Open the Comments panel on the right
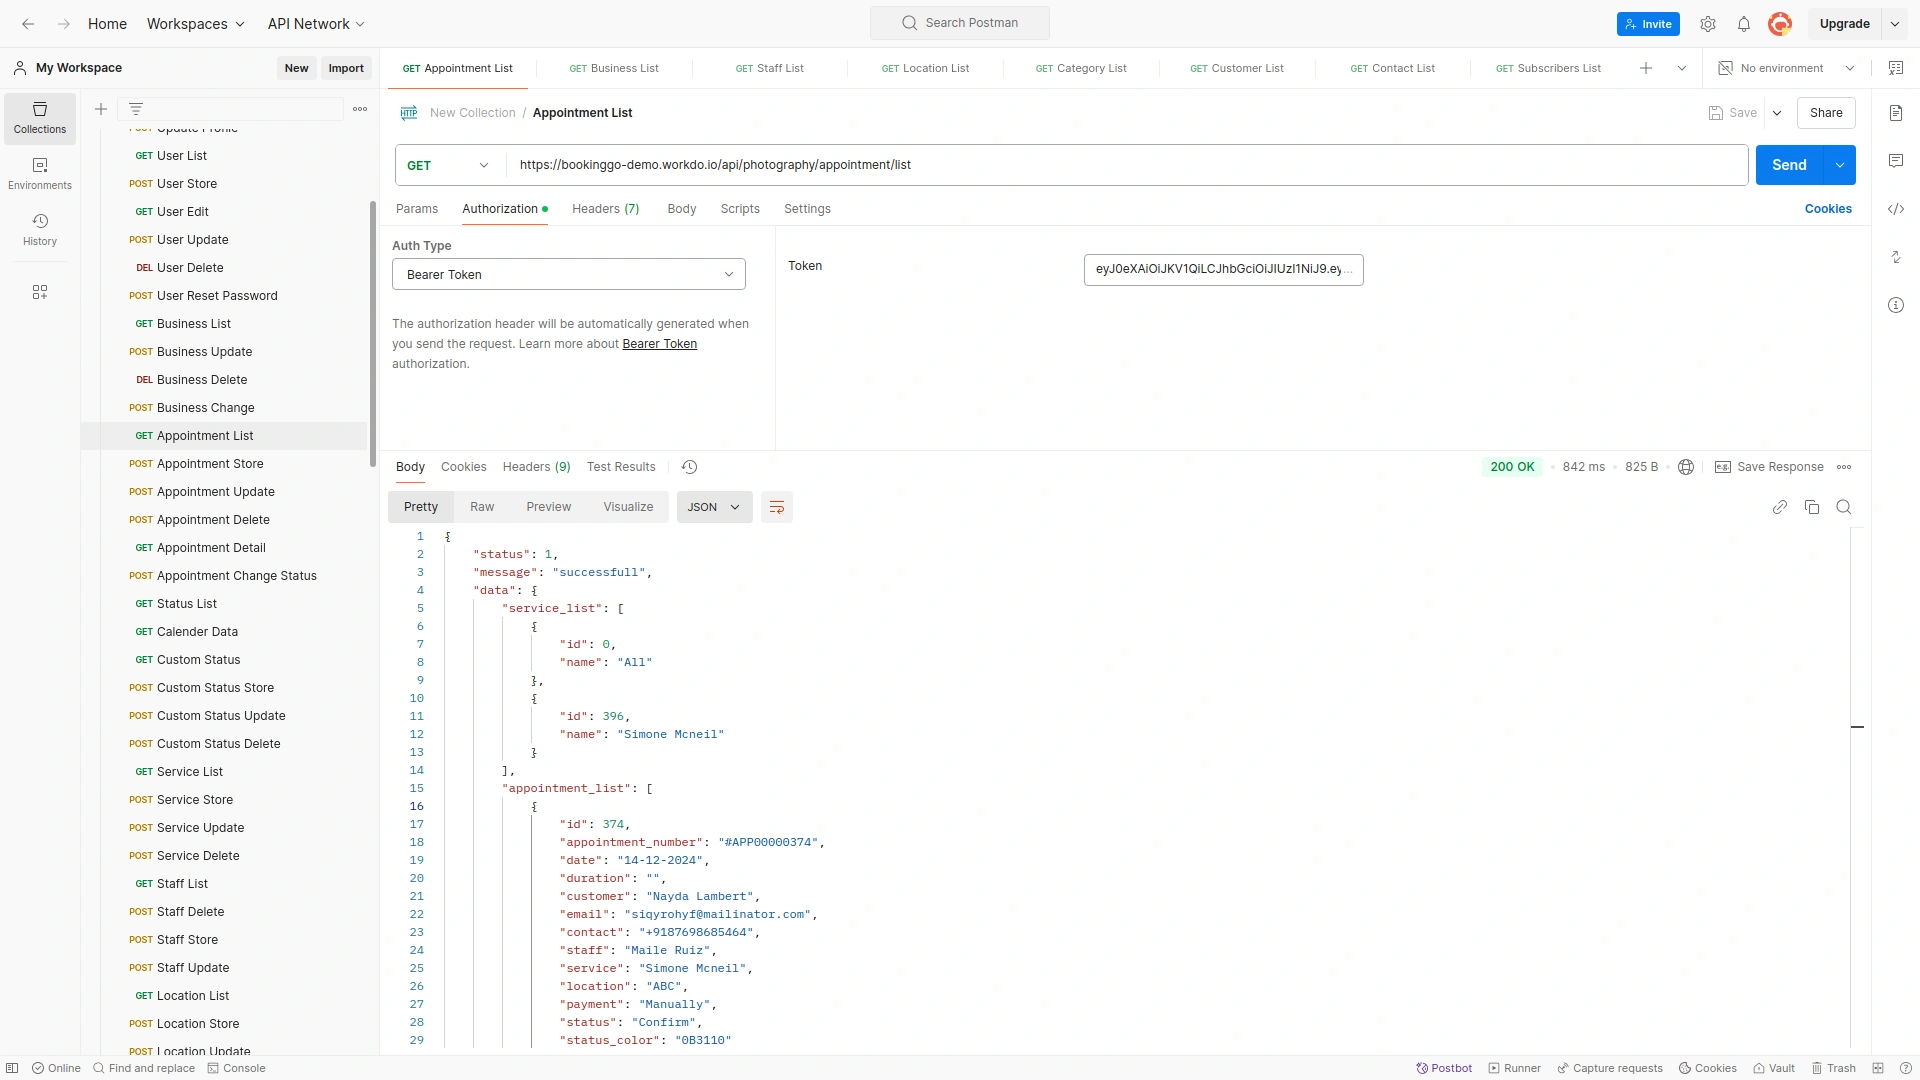This screenshot has height=1080, width=1920. 1897,160
